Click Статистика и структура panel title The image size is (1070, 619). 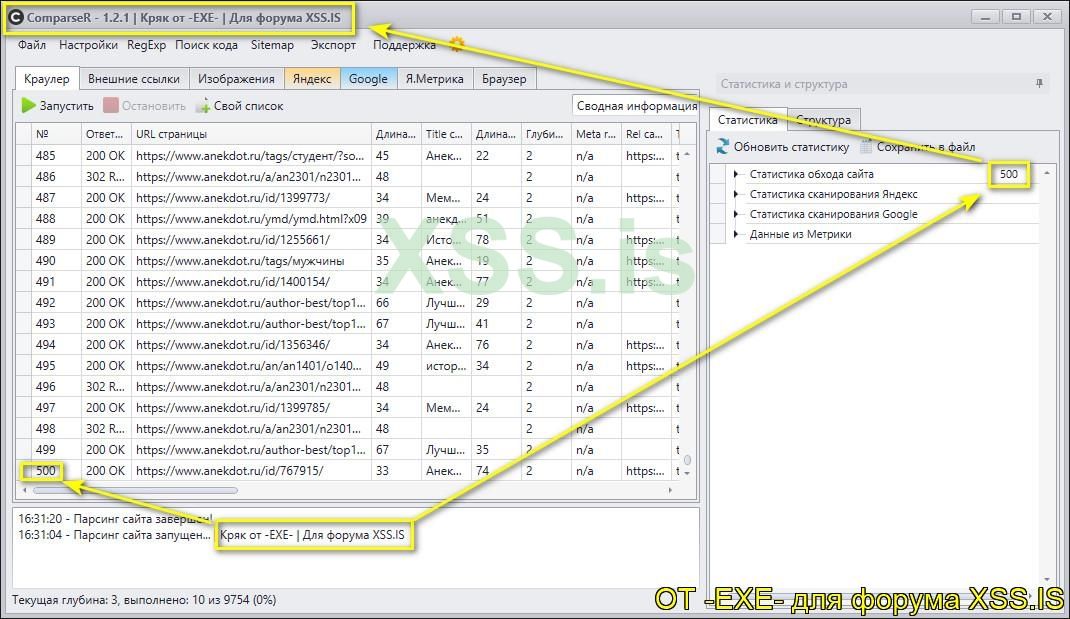[x=784, y=84]
